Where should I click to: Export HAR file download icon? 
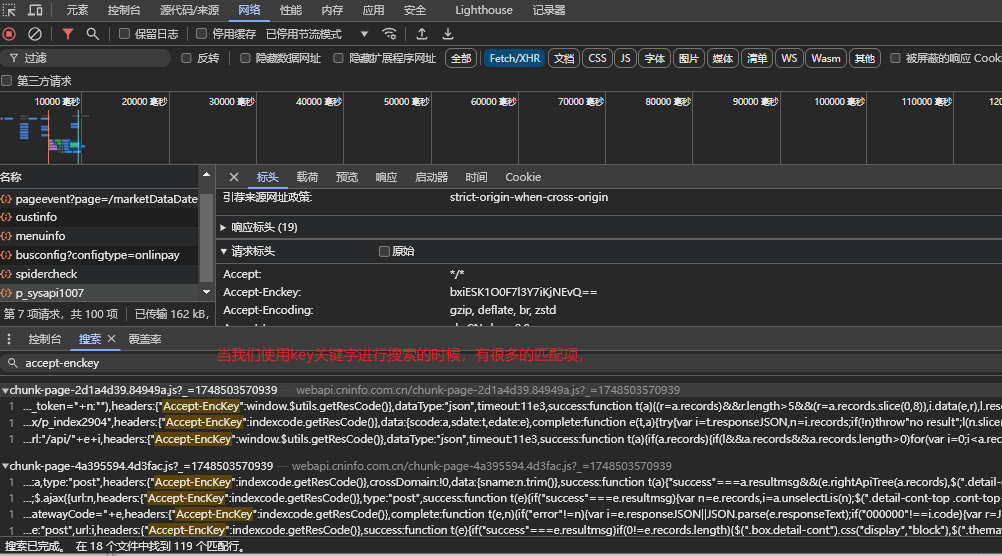pyautogui.click(x=448, y=34)
